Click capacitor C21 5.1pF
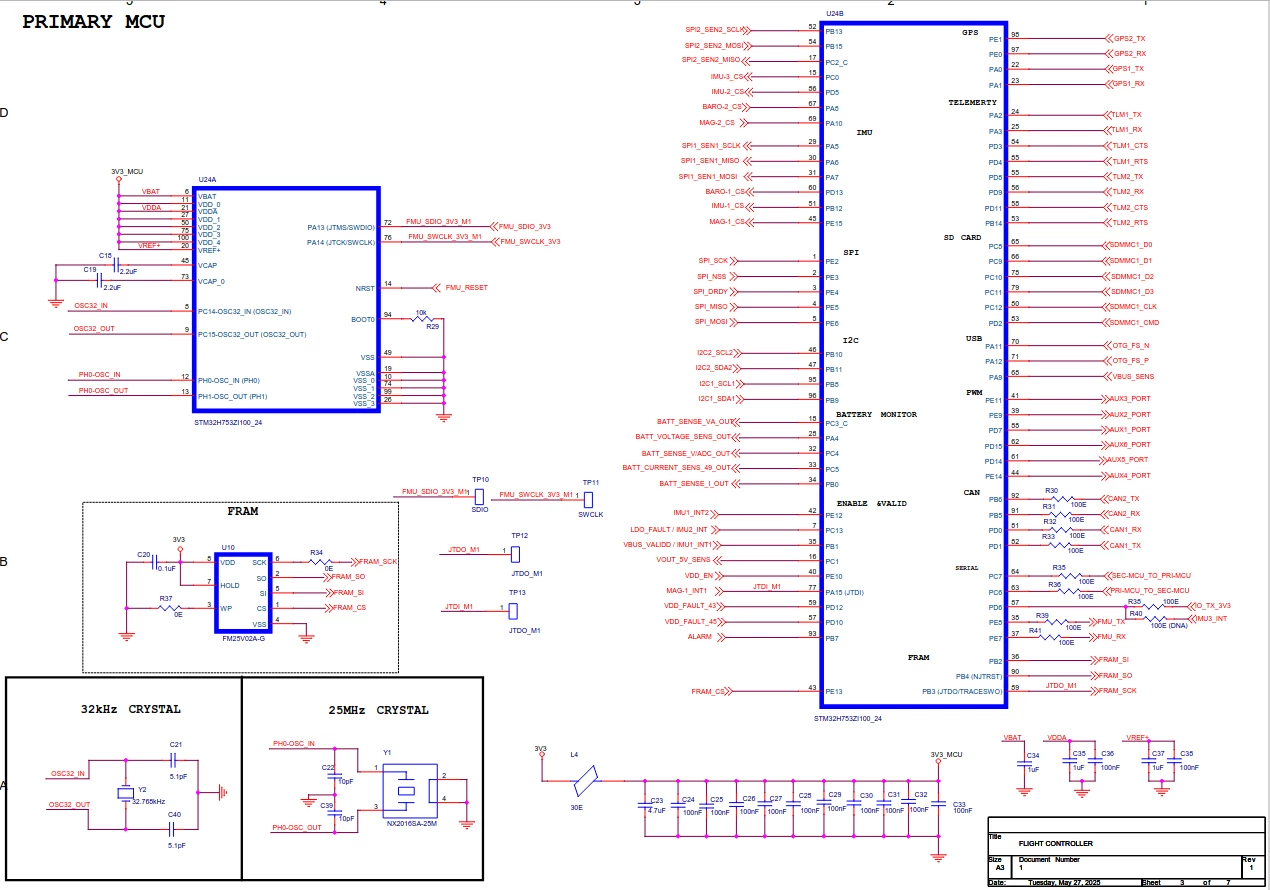1270x890 pixels. [x=175, y=760]
